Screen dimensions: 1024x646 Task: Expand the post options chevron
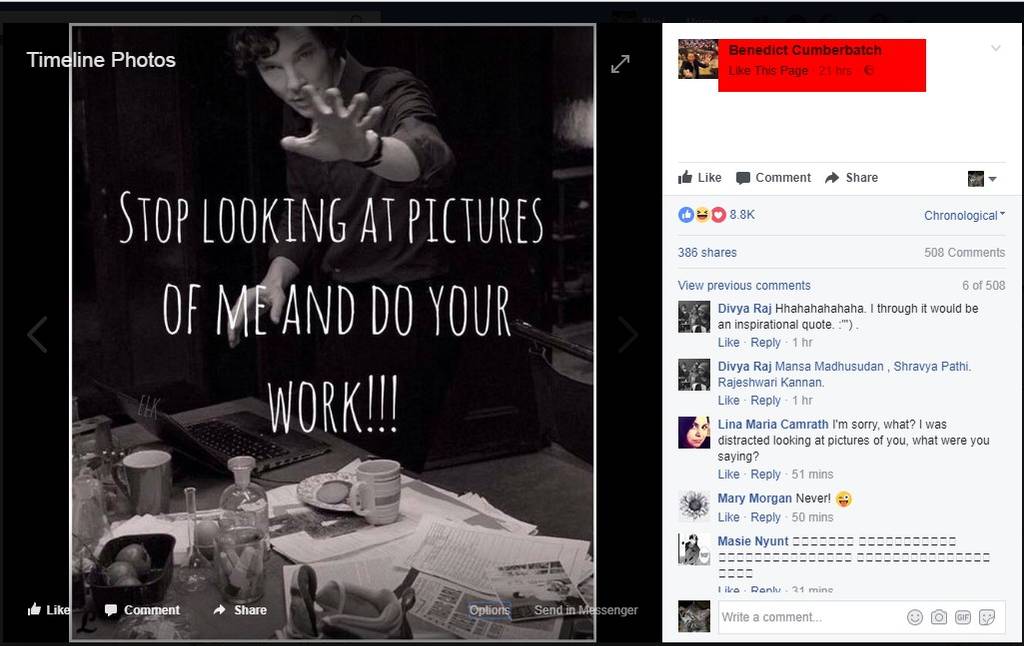tap(995, 48)
